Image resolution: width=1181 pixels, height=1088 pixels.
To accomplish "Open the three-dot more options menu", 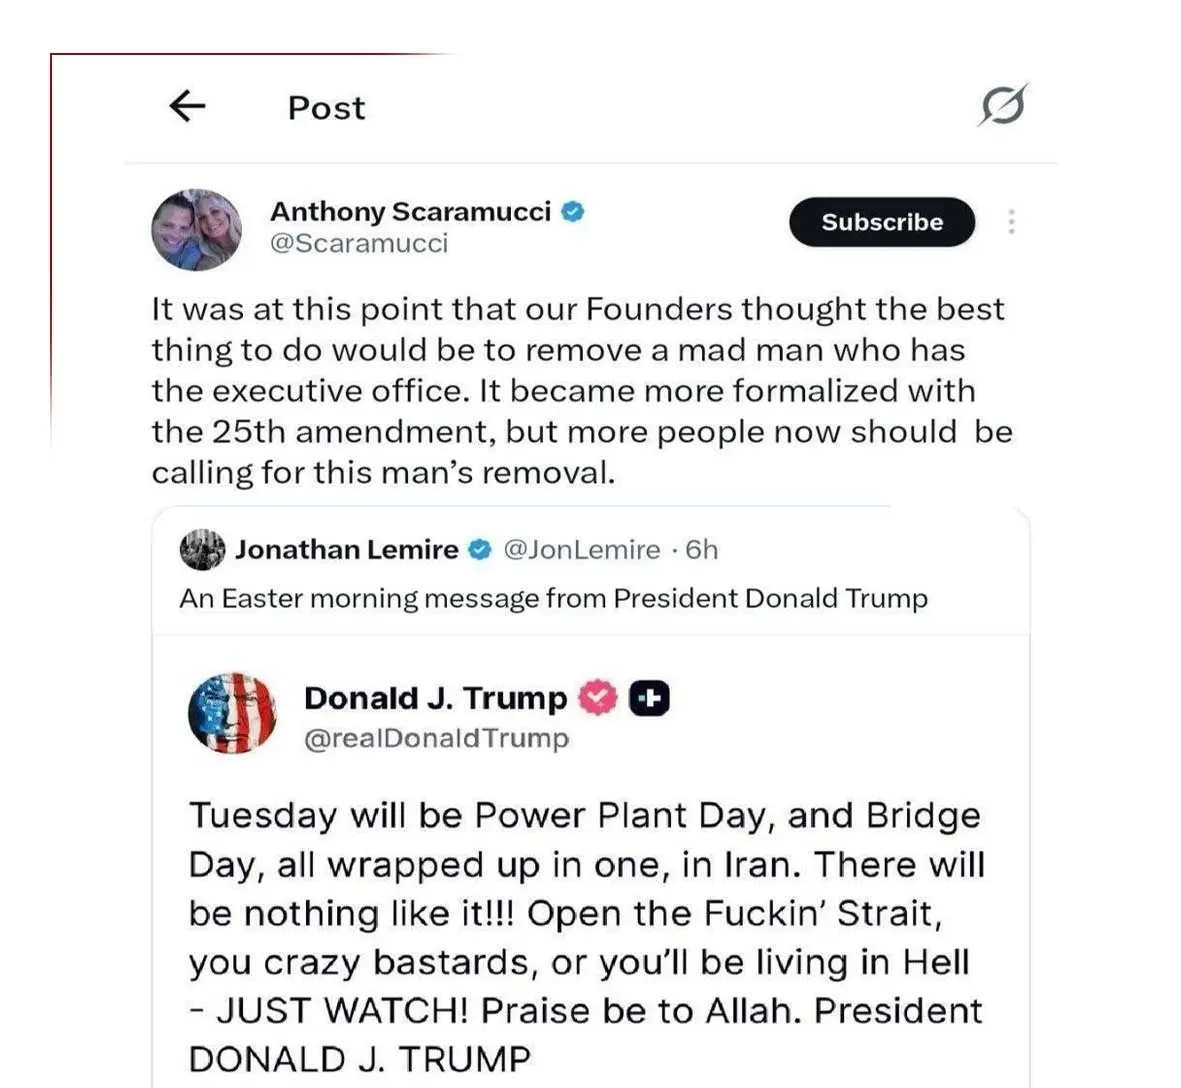I will (1012, 222).
